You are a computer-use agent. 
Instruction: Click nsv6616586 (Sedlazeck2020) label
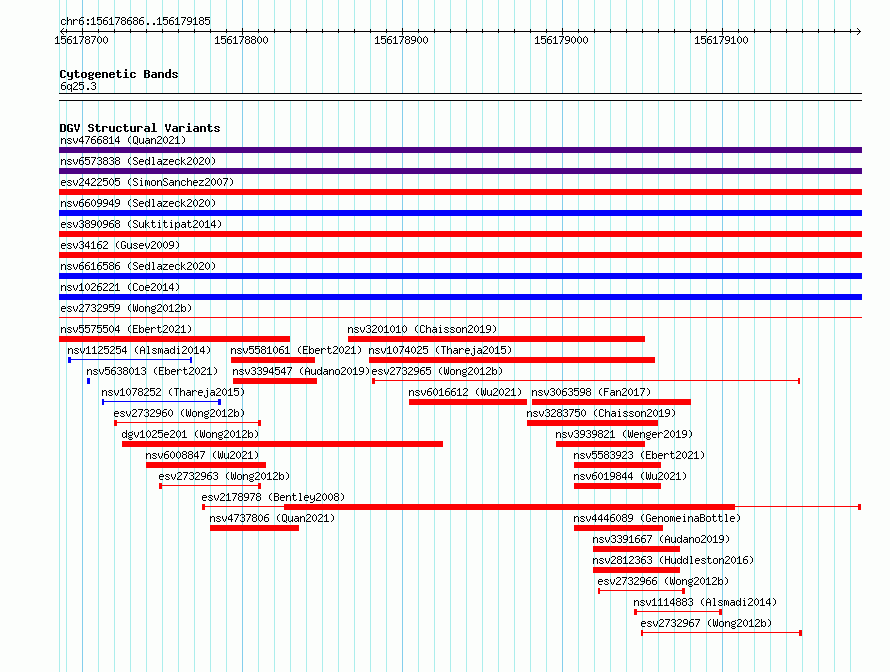138,266
